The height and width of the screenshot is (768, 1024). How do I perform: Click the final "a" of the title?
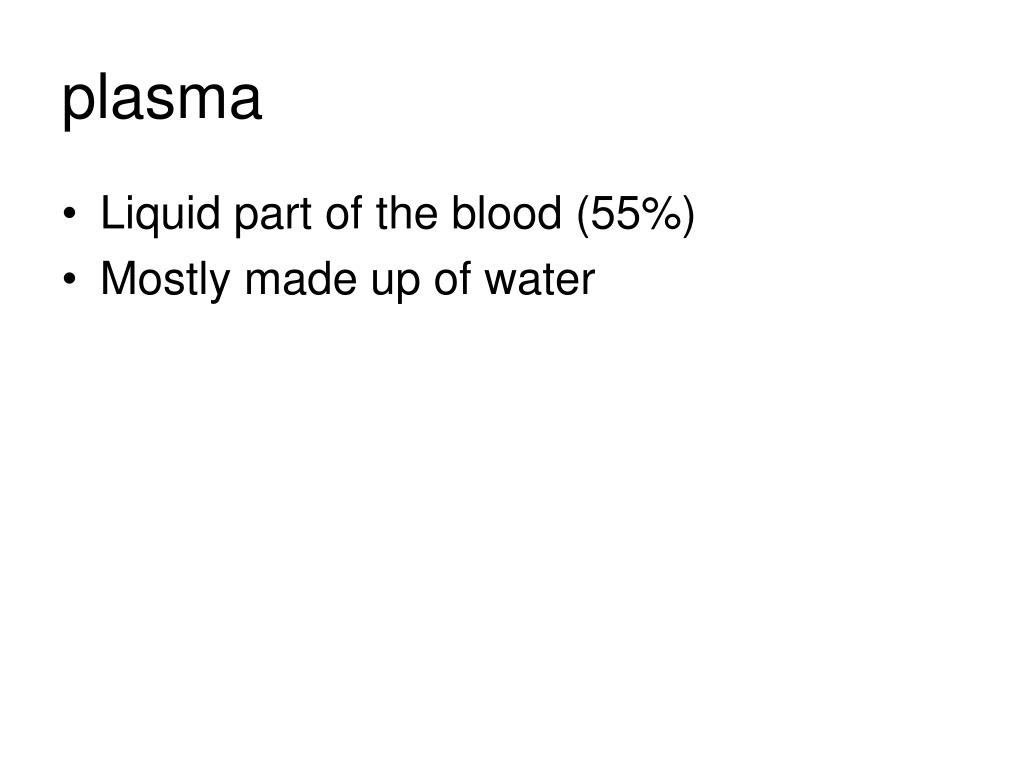(248, 101)
